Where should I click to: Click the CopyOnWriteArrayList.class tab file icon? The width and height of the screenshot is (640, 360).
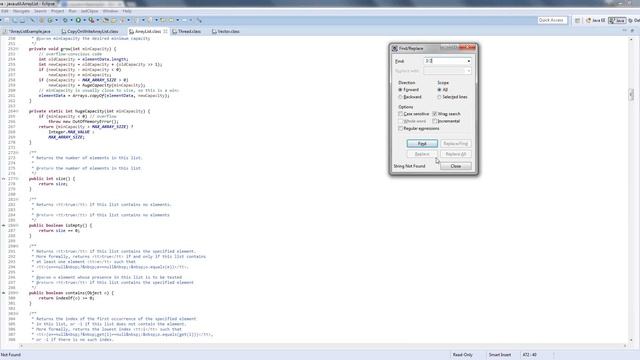(x=64, y=31)
